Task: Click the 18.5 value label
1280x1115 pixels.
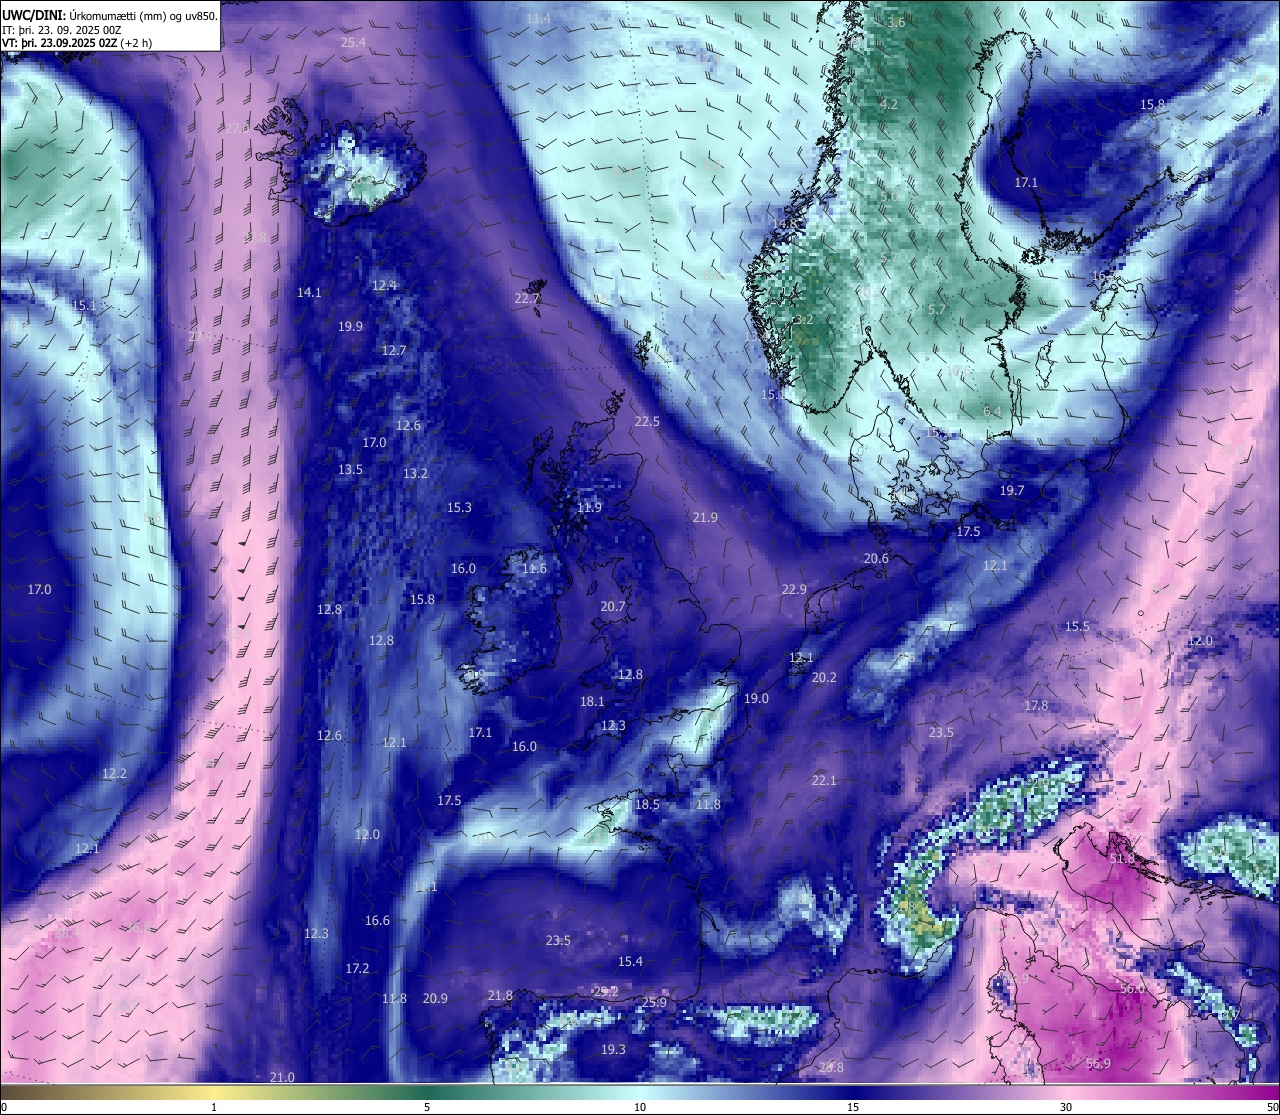Action: [647, 804]
